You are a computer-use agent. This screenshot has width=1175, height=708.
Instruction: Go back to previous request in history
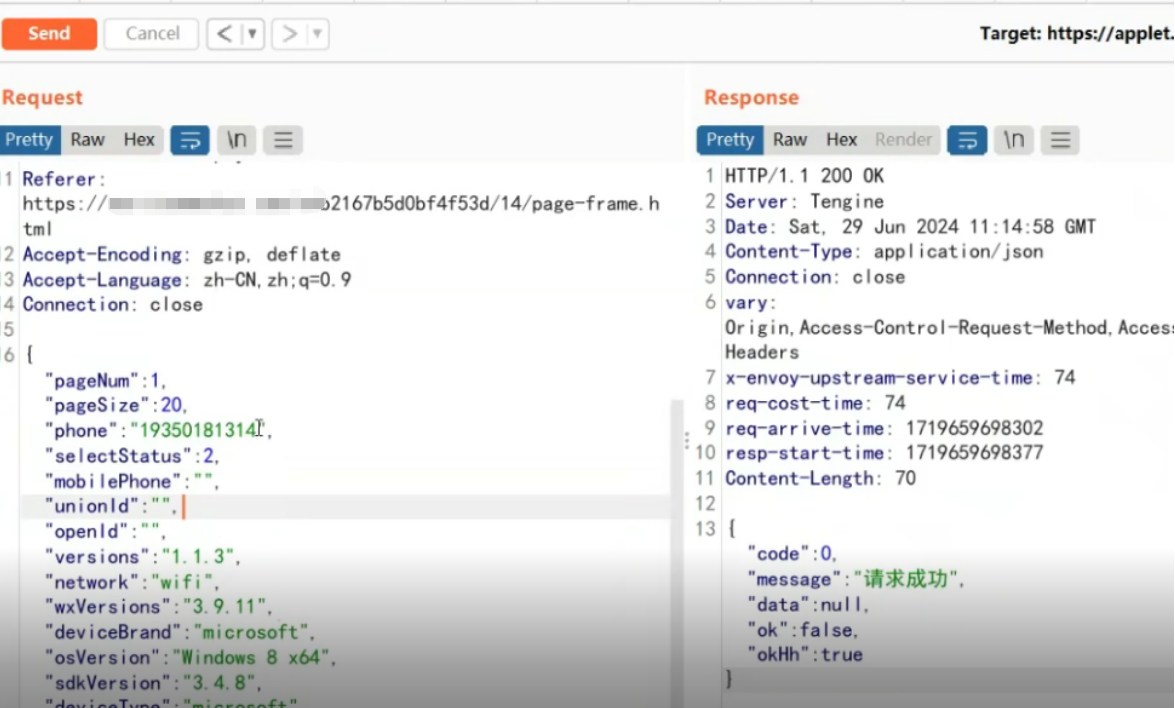224,34
